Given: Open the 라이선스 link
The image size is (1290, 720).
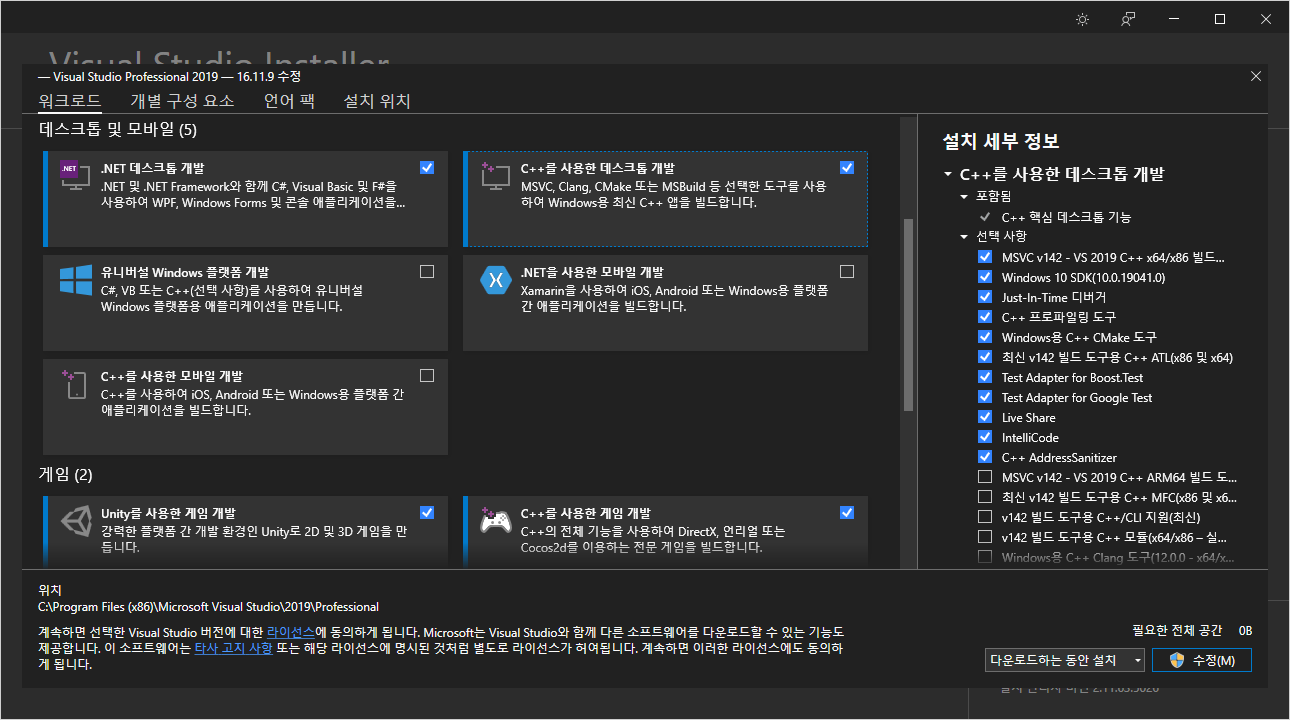Looking at the screenshot, I should (x=291, y=633).
